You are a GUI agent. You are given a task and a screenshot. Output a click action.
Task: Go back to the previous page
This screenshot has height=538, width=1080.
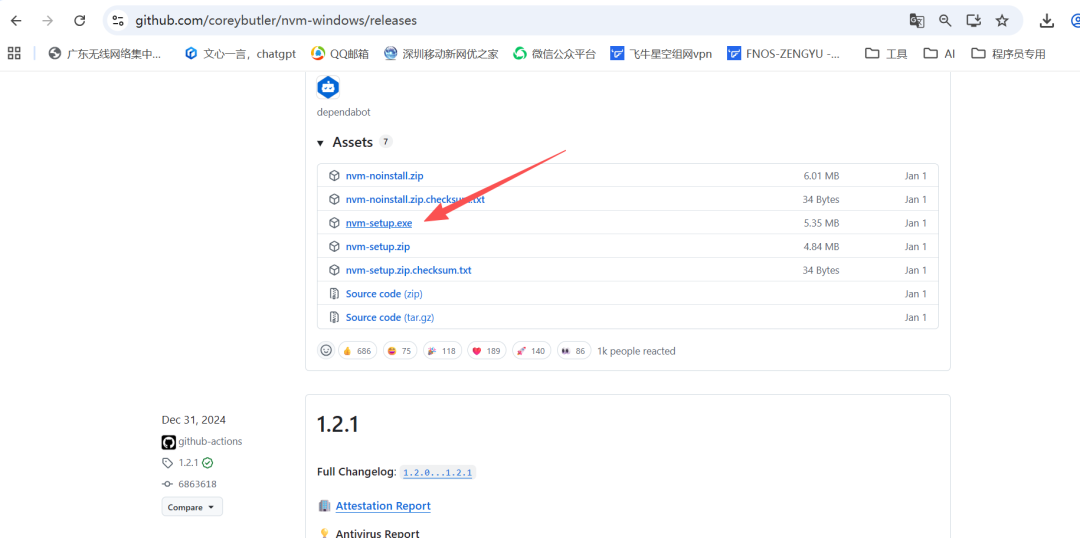tap(16, 21)
